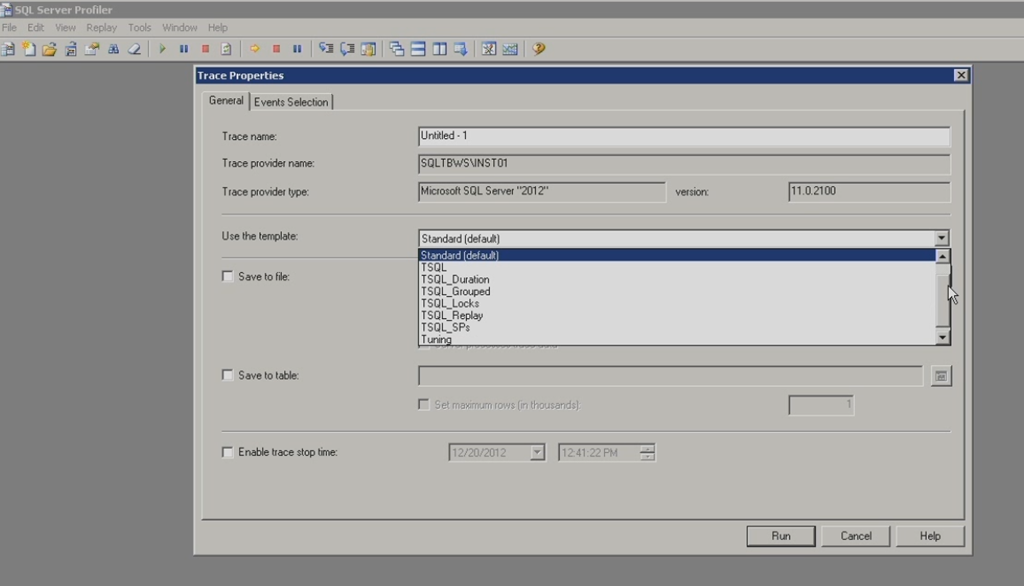Choose the Tuning template
The height and width of the screenshot is (586, 1024).
click(677, 339)
